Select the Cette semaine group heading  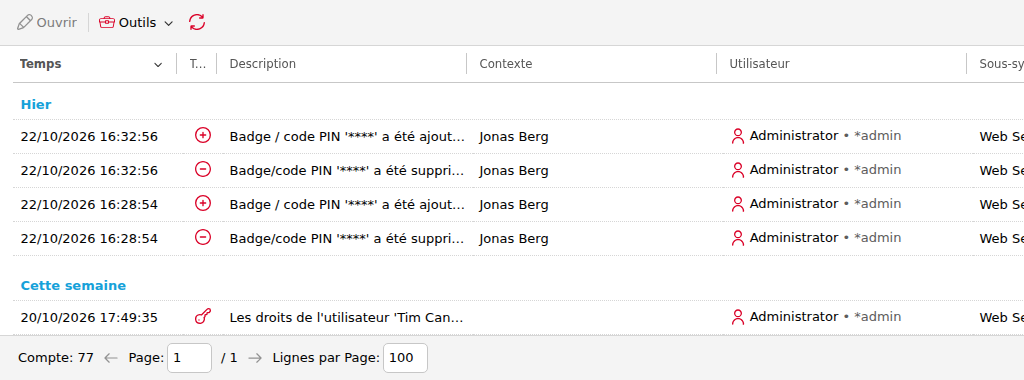point(73,286)
